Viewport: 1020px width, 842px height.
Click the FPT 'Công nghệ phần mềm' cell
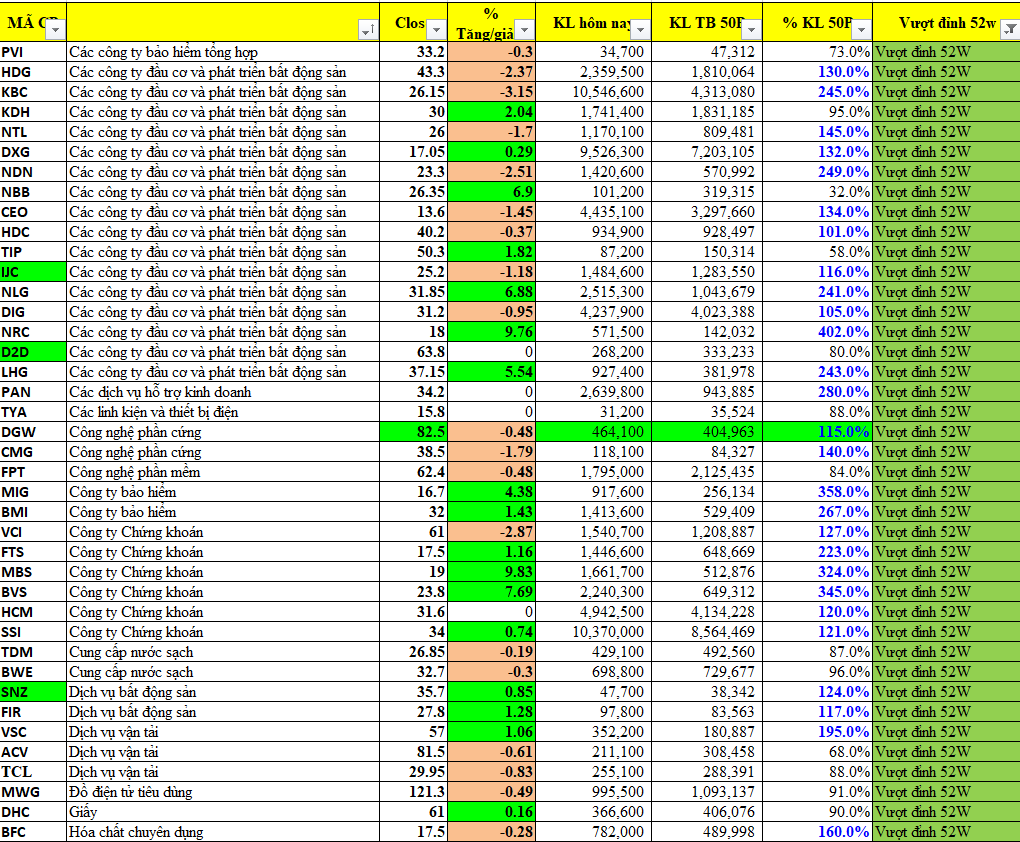[222, 472]
